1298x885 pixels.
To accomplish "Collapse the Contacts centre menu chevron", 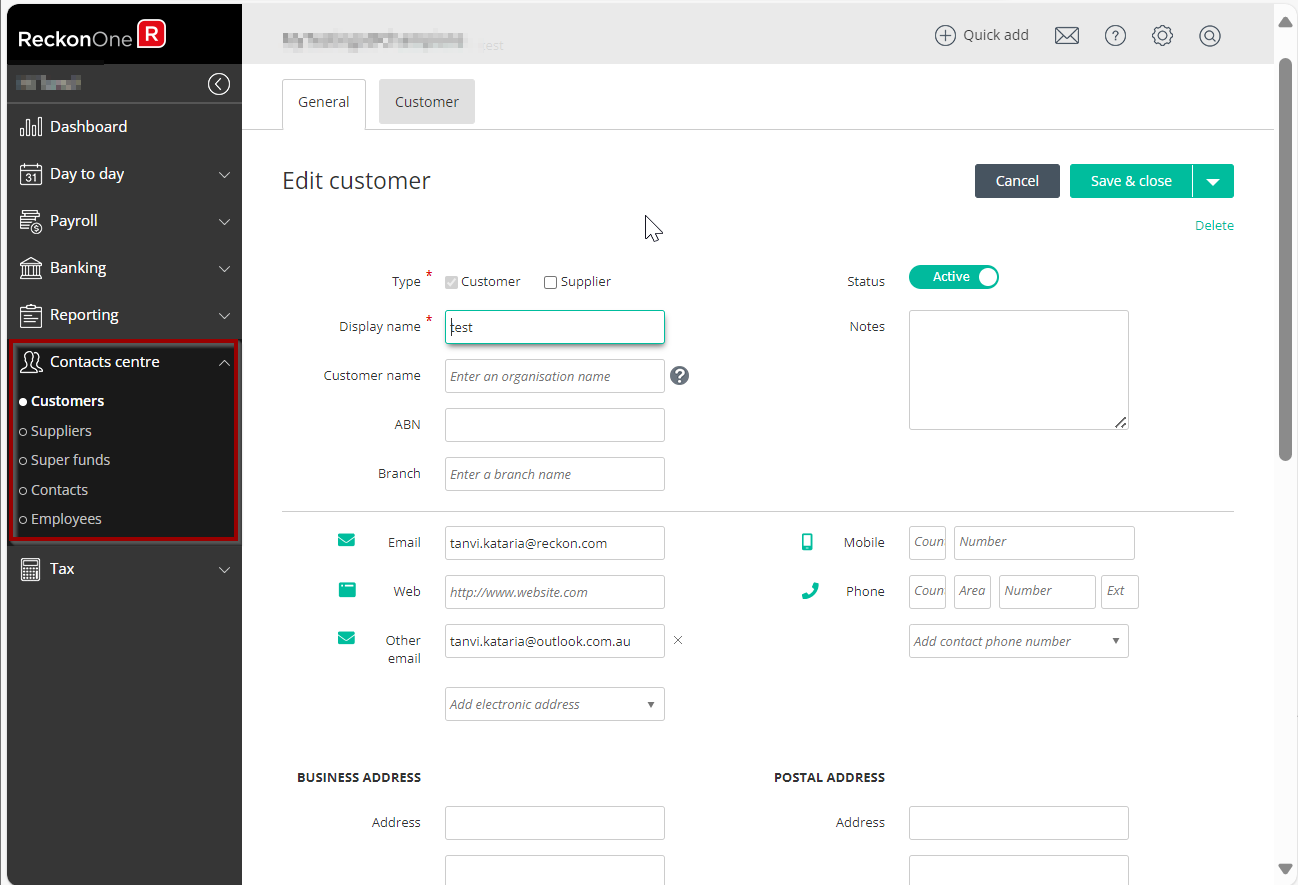I will pos(224,363).
